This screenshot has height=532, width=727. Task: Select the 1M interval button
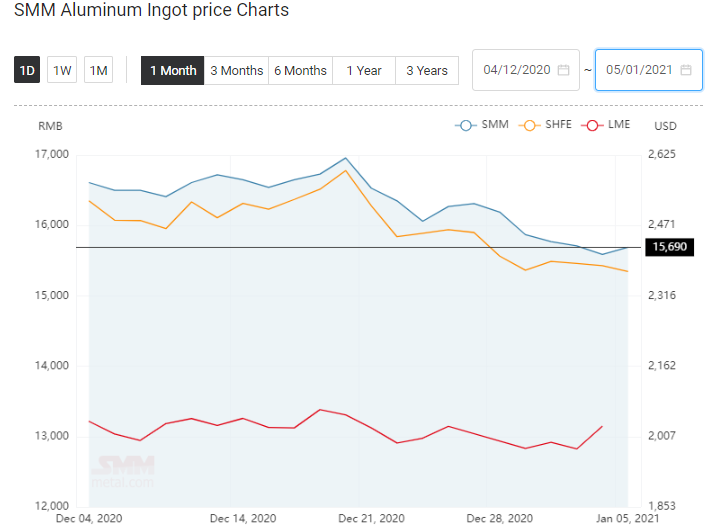click(x=98, y=70)
